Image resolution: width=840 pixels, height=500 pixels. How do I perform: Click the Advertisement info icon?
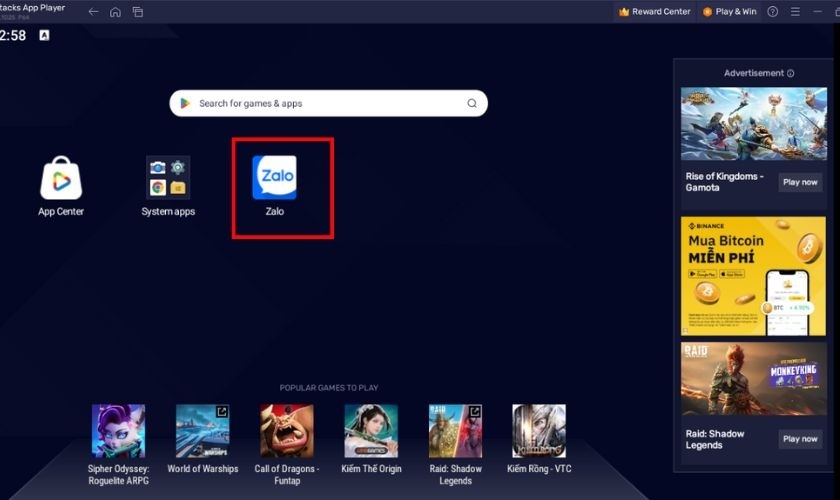(791, 73)
